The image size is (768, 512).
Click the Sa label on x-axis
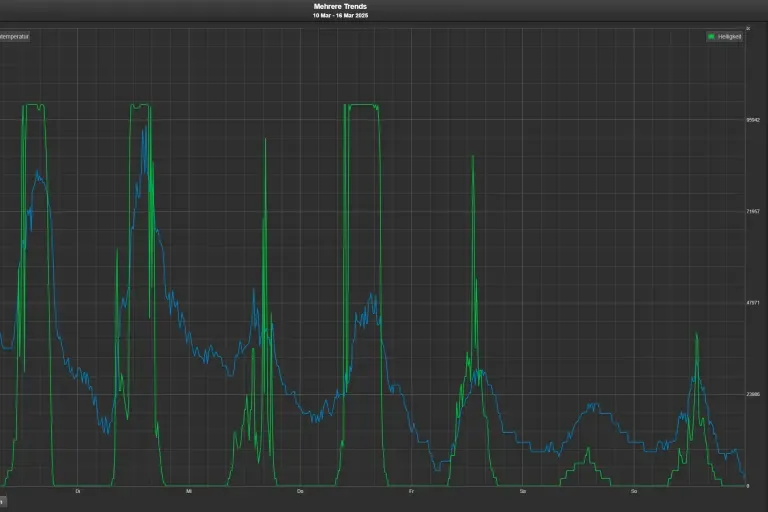(523, 491)
